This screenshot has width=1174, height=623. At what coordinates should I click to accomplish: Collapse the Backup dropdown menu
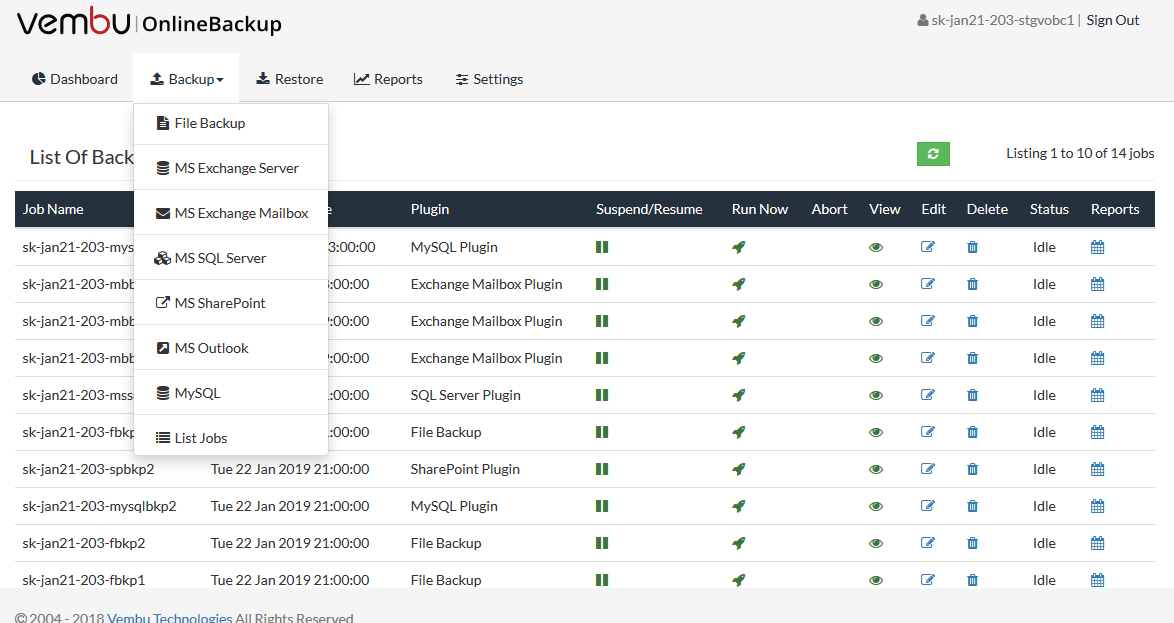tap(186, 79)
